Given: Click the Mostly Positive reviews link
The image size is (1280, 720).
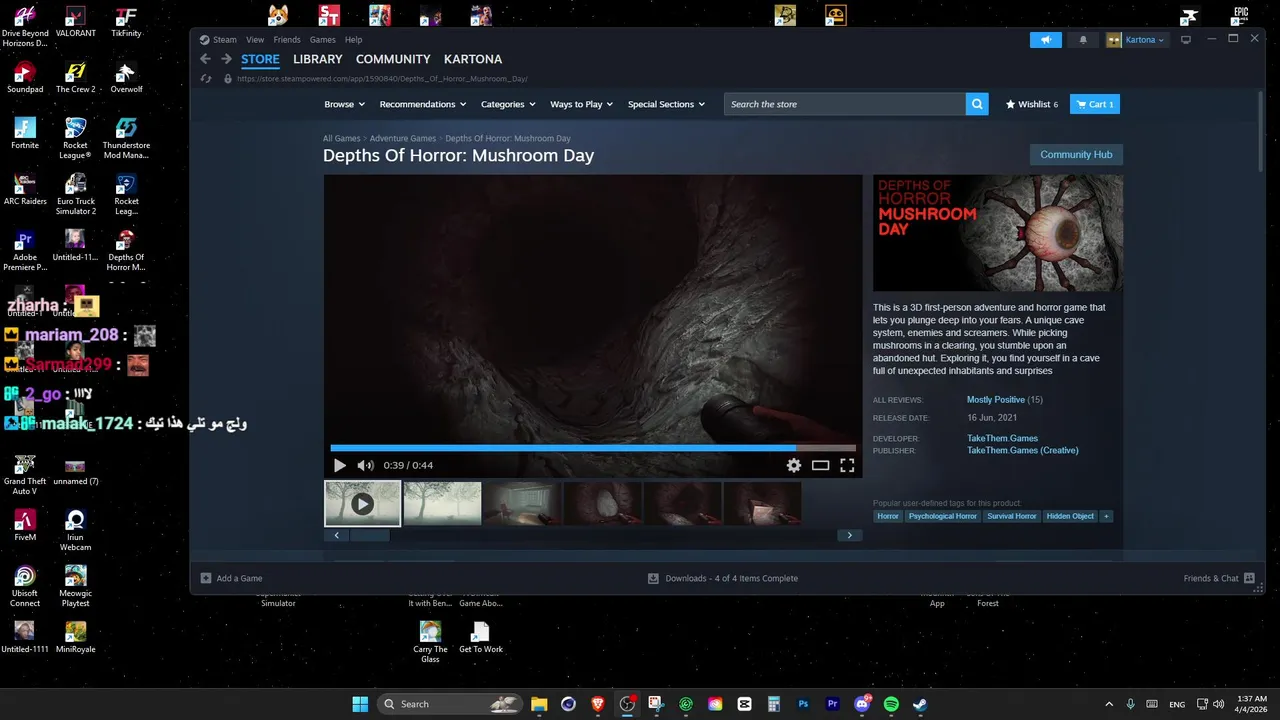Looking at the screenshot, I should [996, 400].
